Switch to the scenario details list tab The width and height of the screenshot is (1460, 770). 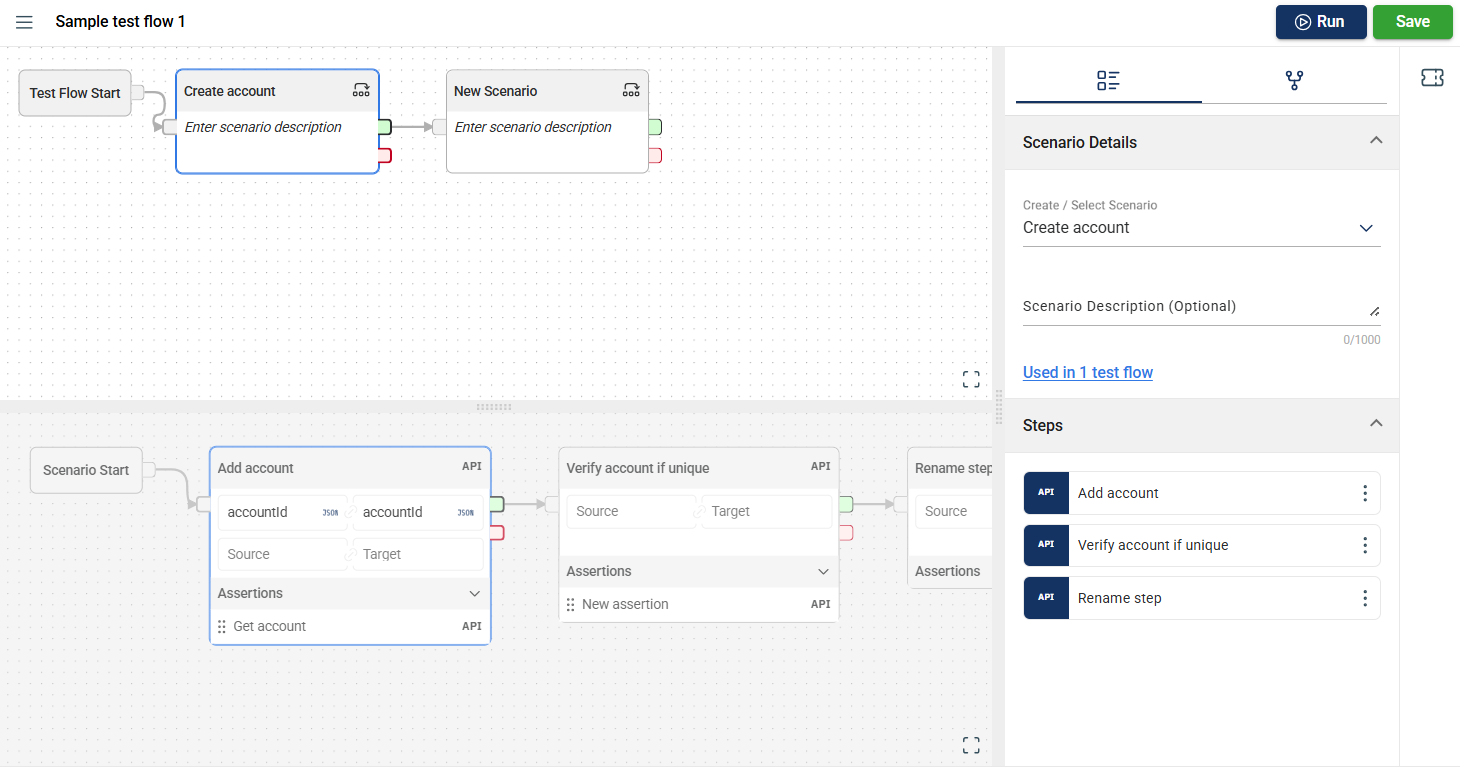[1108, 81]
